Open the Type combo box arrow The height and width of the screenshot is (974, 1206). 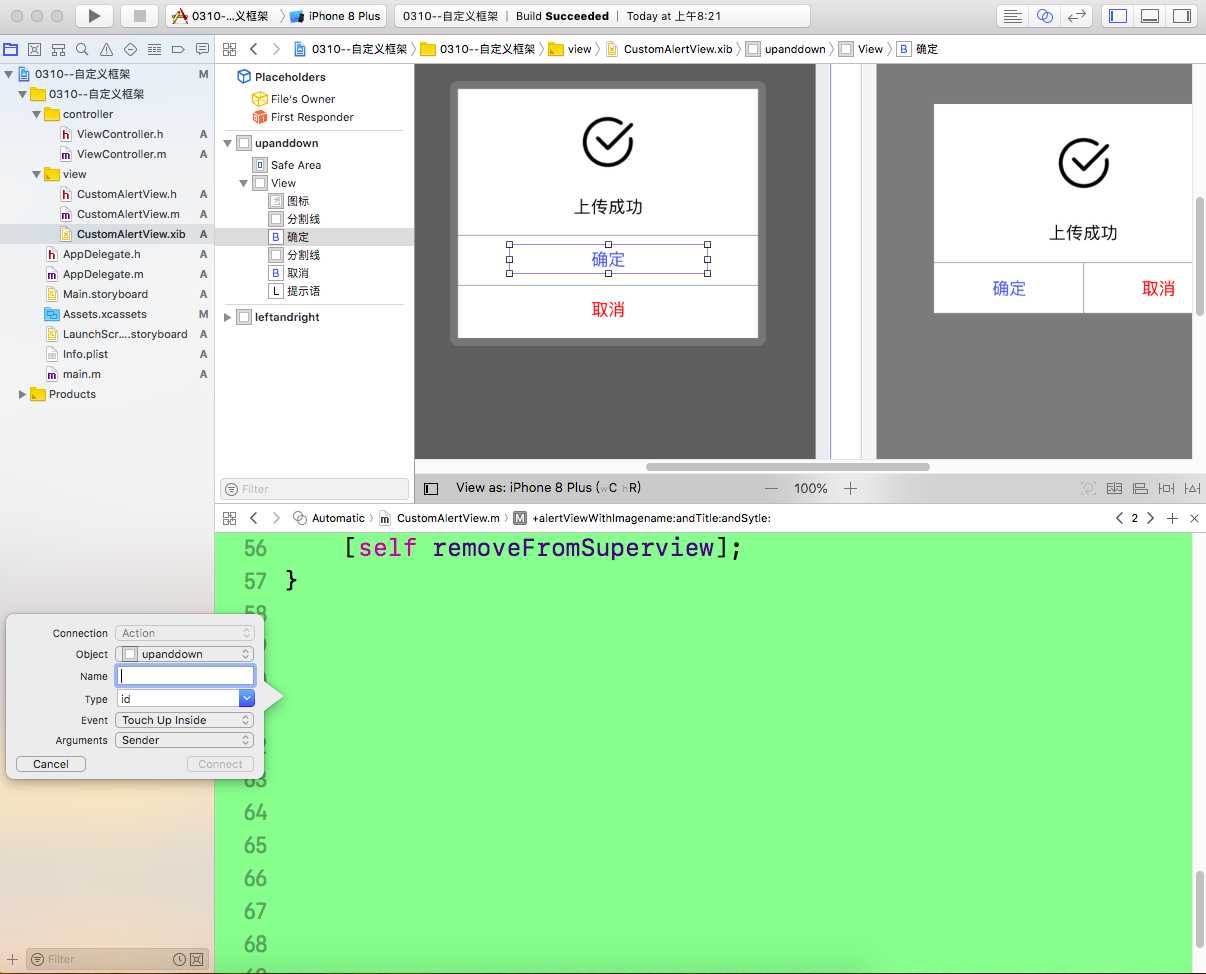246,699
